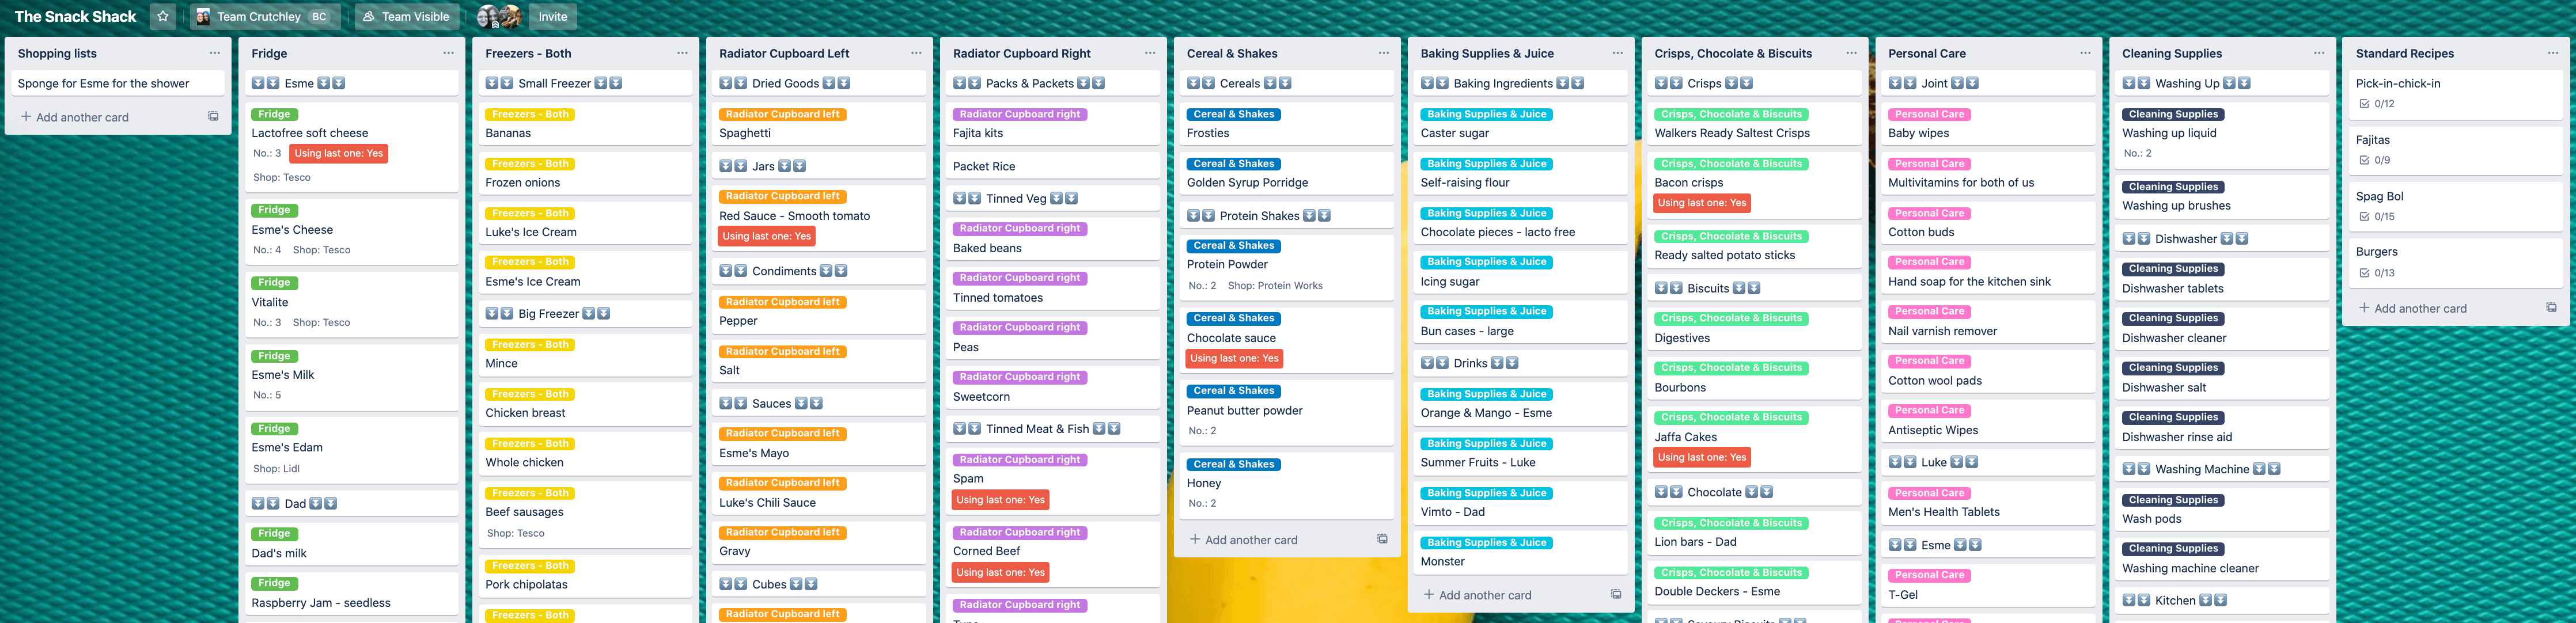2576x623 pixels.
Task: Open Fridge list menu dots
Action: point(448,53)
